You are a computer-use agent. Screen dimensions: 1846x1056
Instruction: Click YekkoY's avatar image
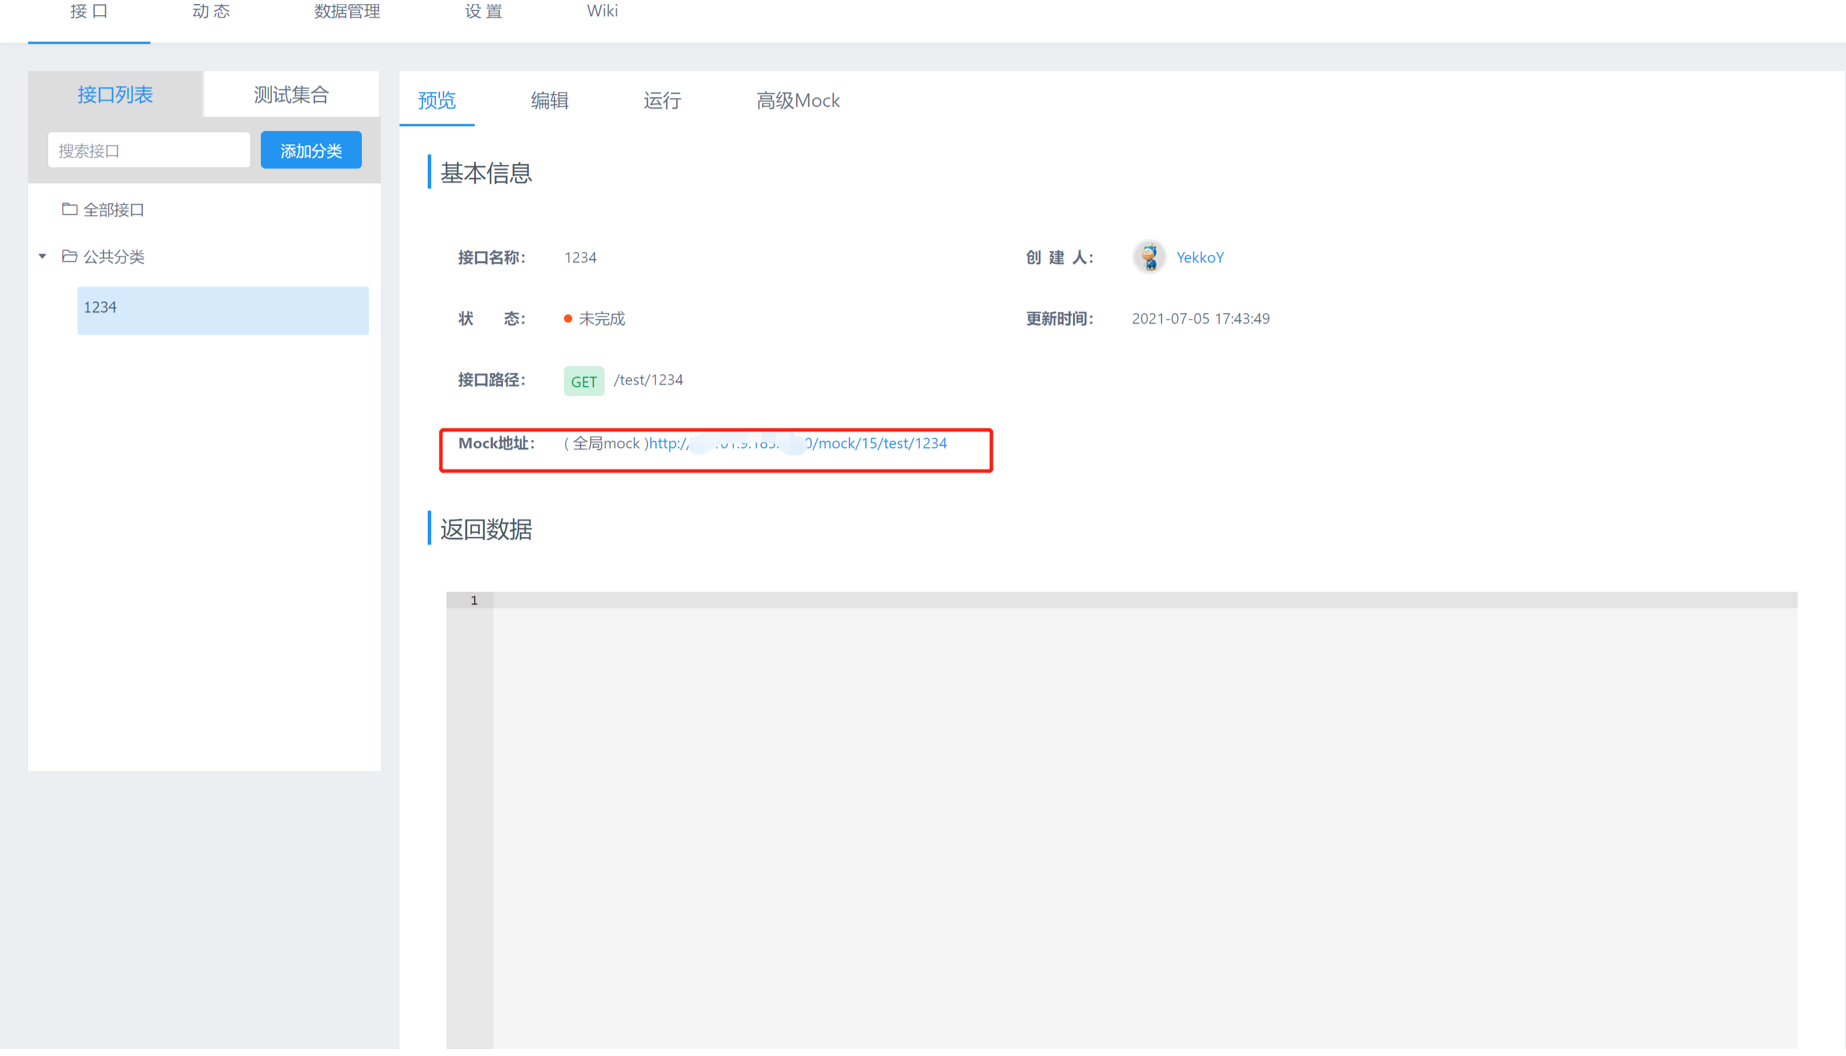click(1149, 257)
